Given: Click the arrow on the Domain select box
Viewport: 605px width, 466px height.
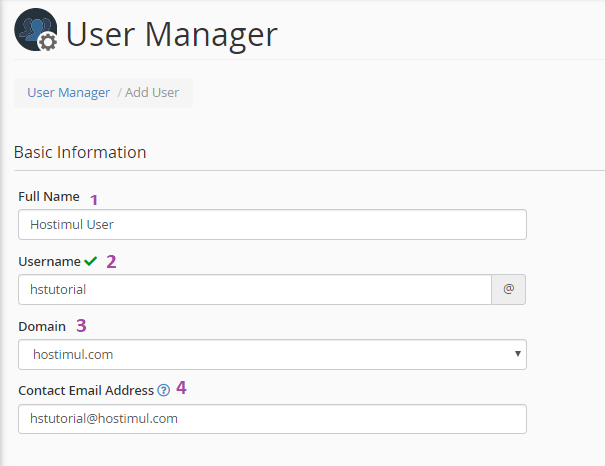Looking at the screenshot, I should pos(517,354).
